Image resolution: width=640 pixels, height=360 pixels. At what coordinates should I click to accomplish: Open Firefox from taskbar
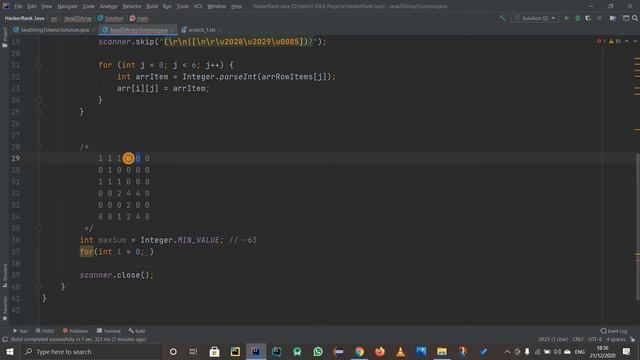380,351
